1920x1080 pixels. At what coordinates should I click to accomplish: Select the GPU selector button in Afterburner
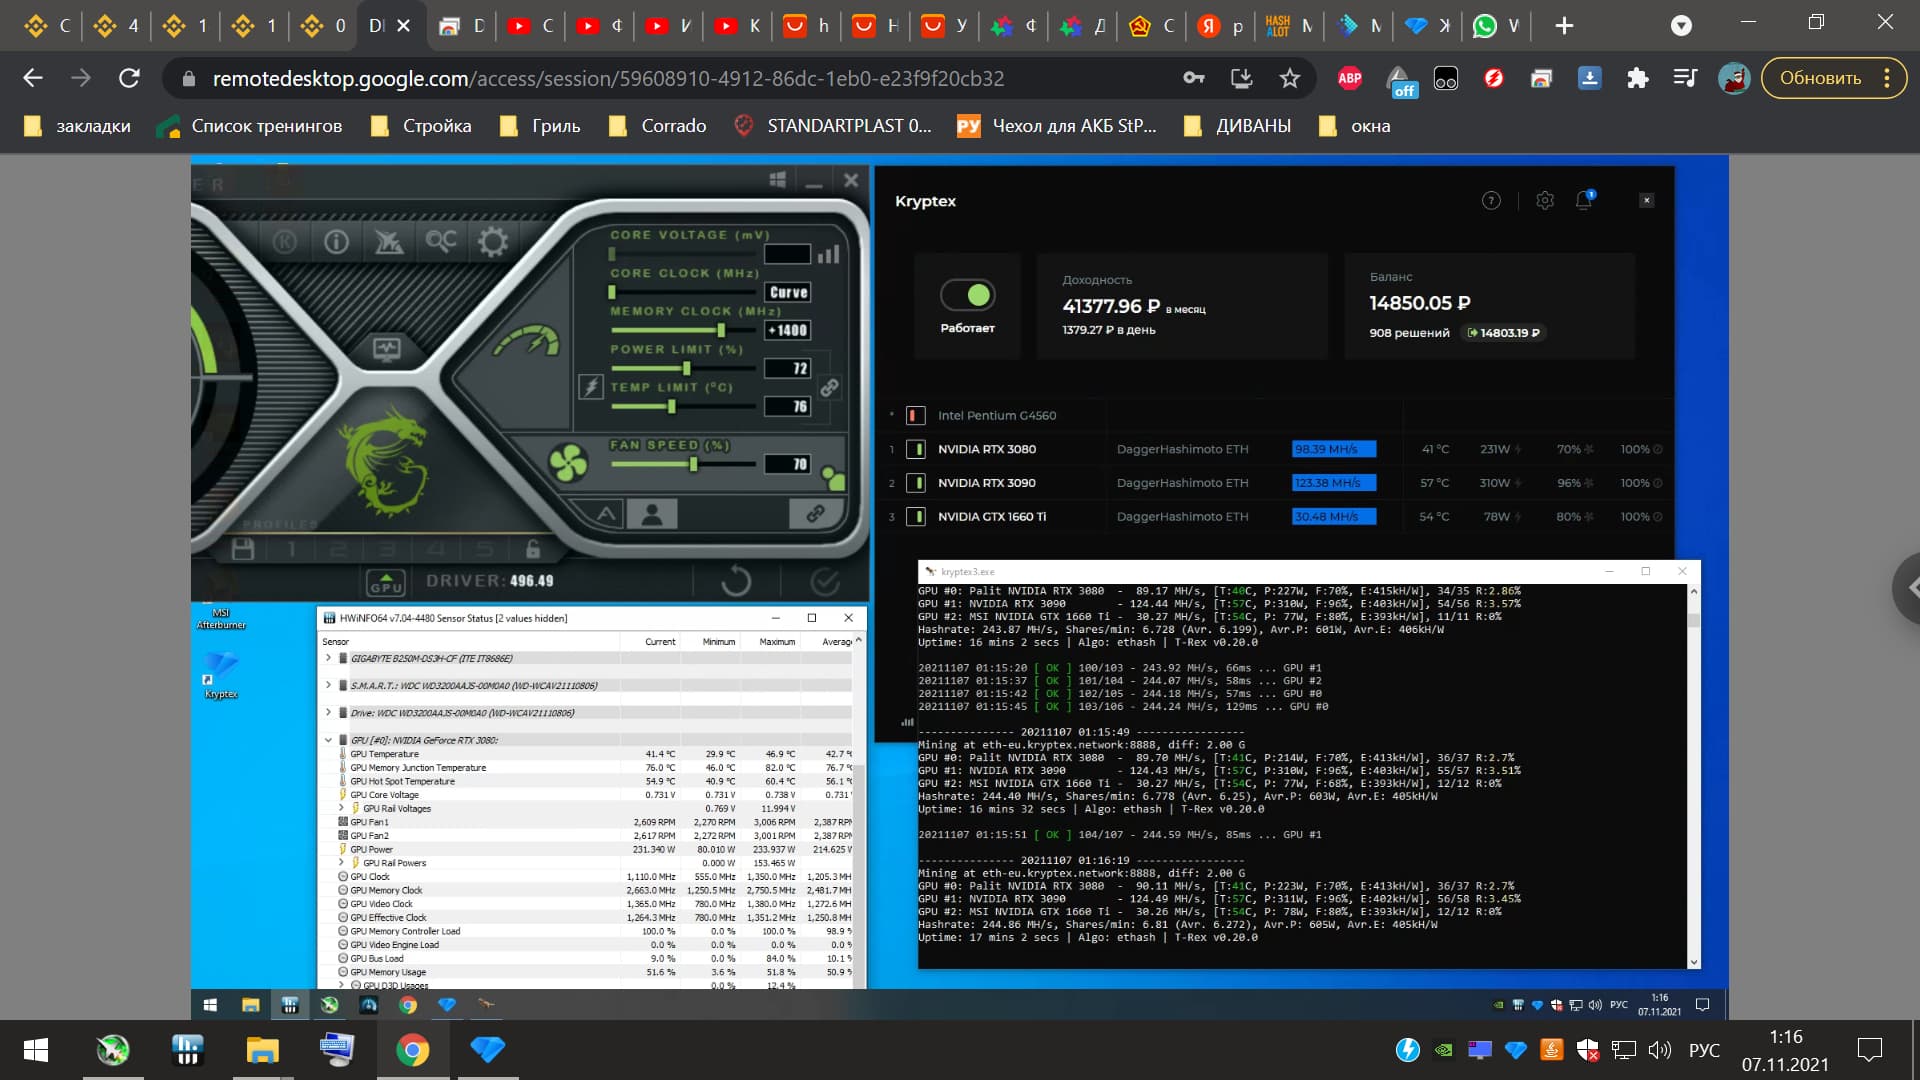(386, 582)
